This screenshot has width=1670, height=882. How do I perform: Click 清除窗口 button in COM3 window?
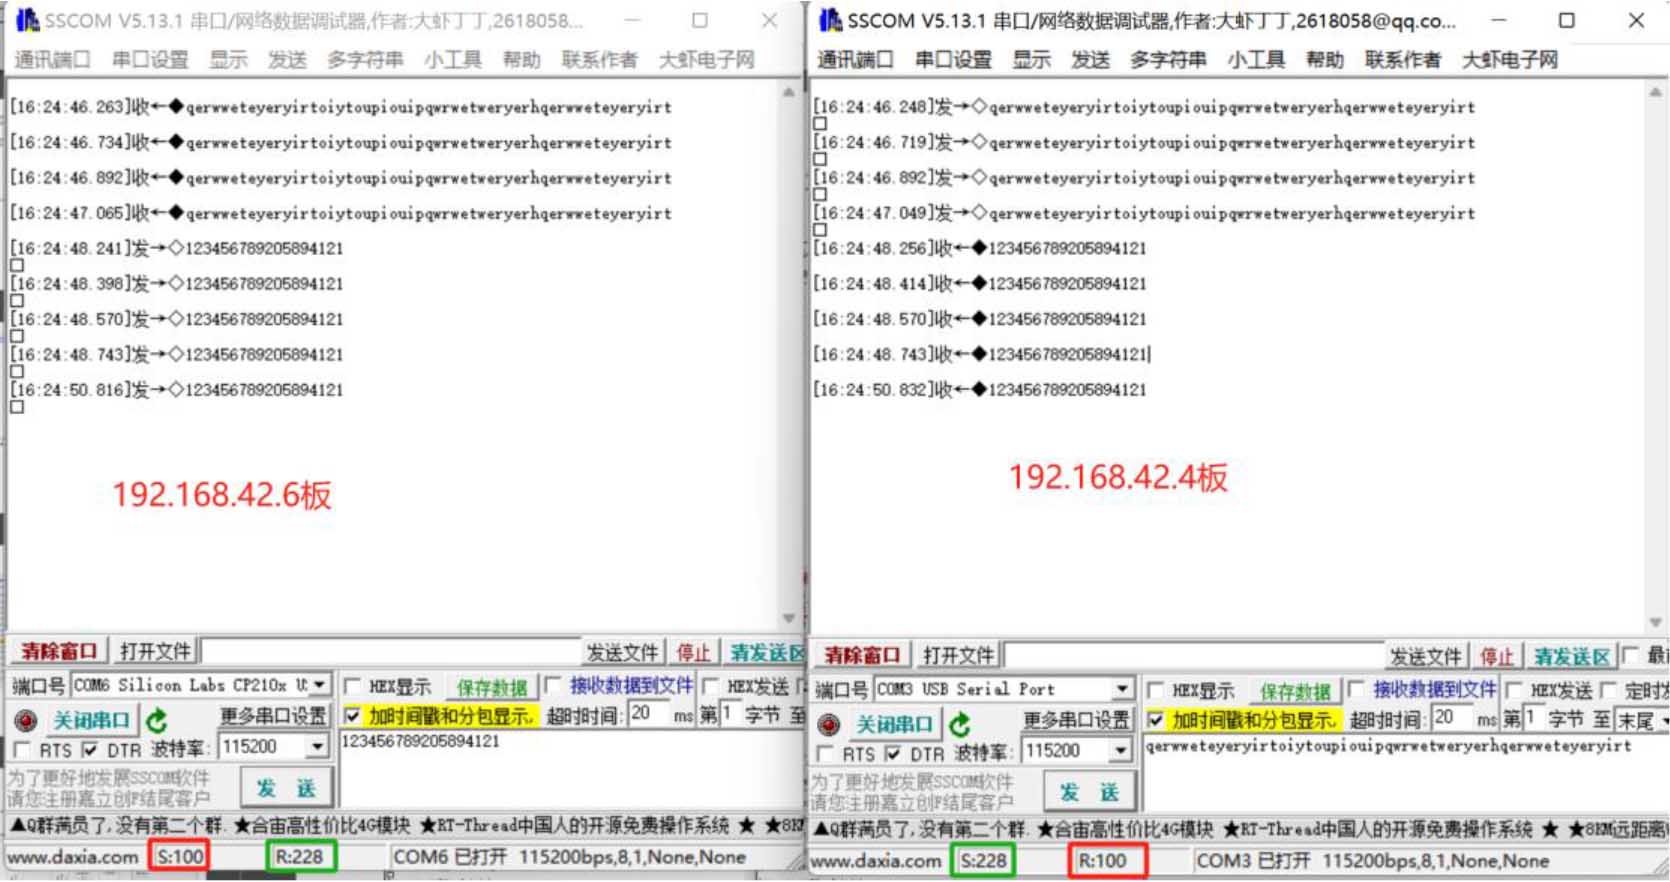[861, 655]
